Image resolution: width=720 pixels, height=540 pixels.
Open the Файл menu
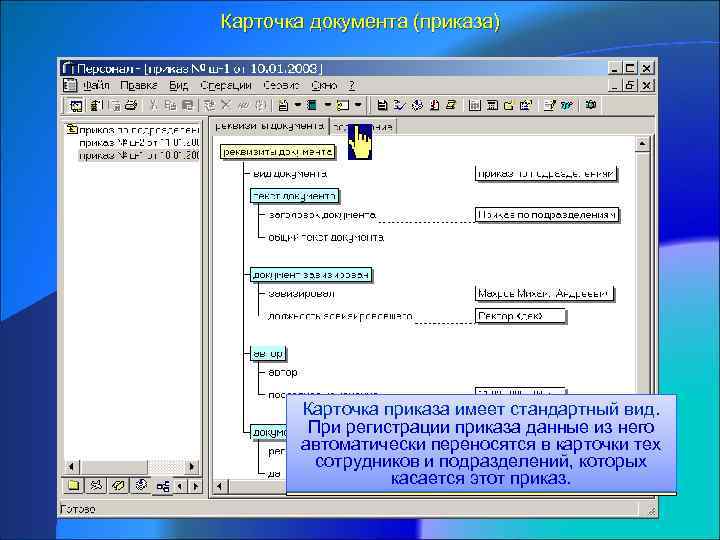96,85
